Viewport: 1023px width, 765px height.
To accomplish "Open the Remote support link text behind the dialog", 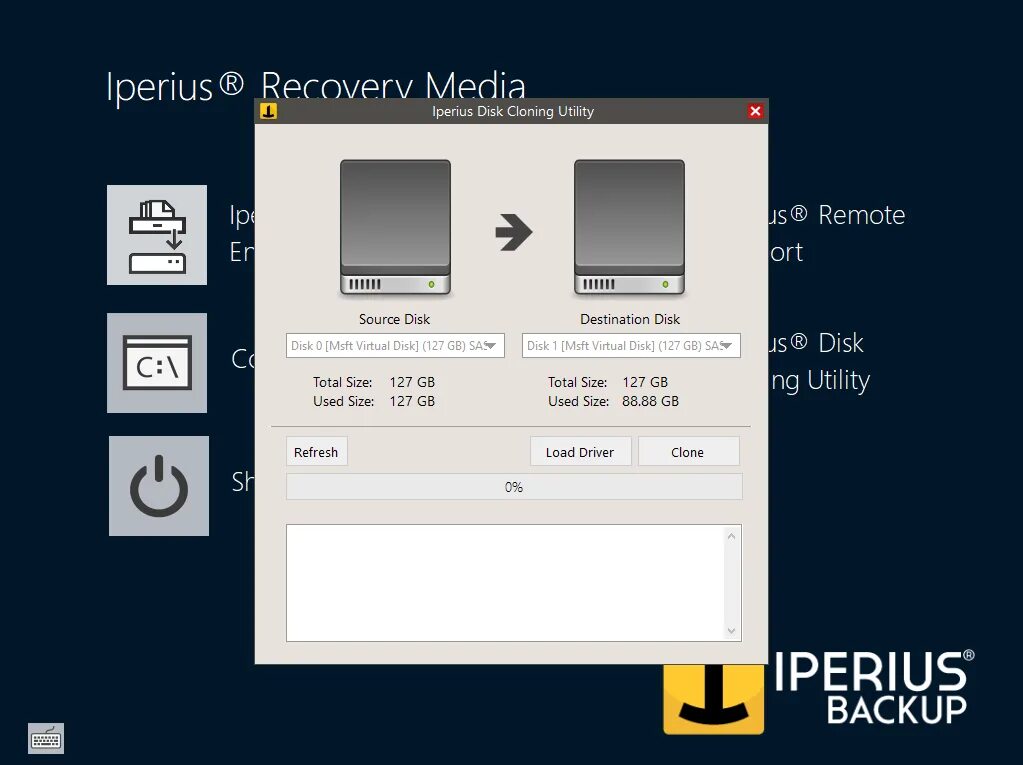I will coord(837,233).
